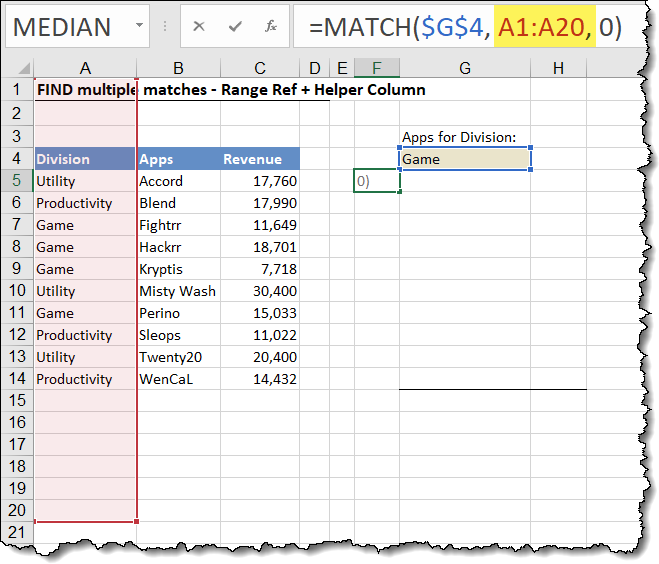Click the Division table header cell
This screenshot has width=659, height=564.
tap(85, 159)
